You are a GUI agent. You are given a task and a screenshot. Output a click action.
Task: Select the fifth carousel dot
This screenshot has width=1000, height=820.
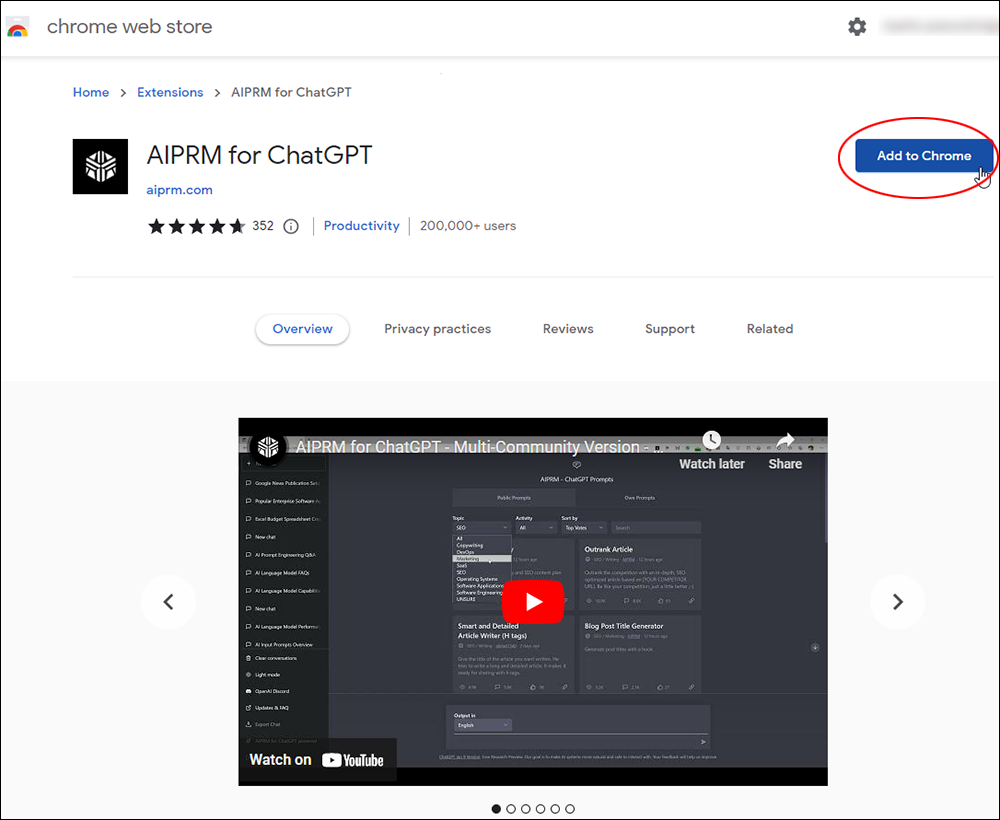(555, 809)
